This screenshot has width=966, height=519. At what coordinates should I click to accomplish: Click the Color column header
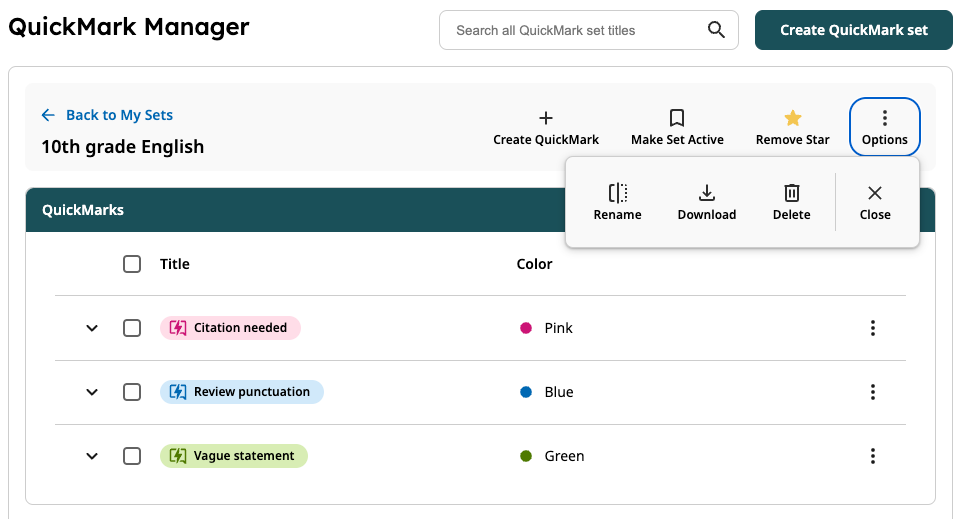(534, 264)
